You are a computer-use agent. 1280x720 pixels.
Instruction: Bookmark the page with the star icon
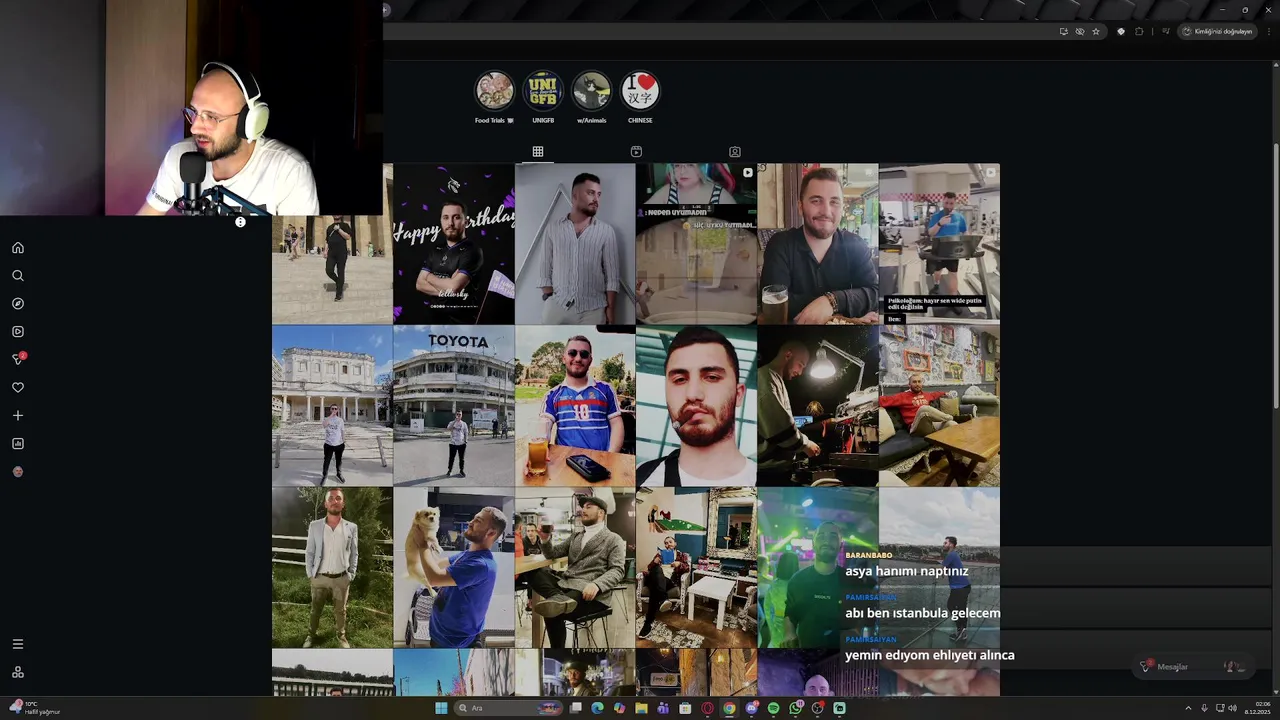(x=1096, y=31)
